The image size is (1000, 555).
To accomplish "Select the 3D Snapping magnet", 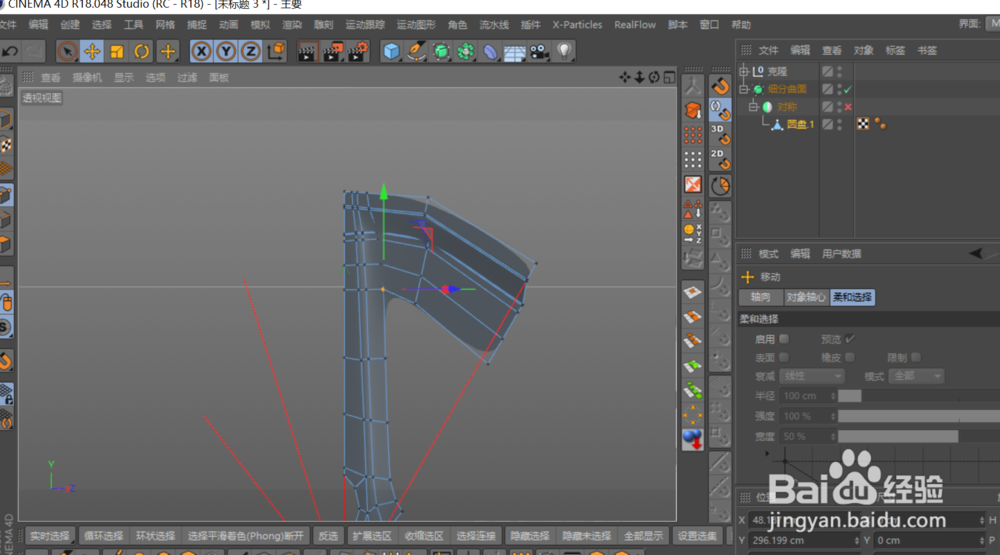I will click(x=721, y=135).
